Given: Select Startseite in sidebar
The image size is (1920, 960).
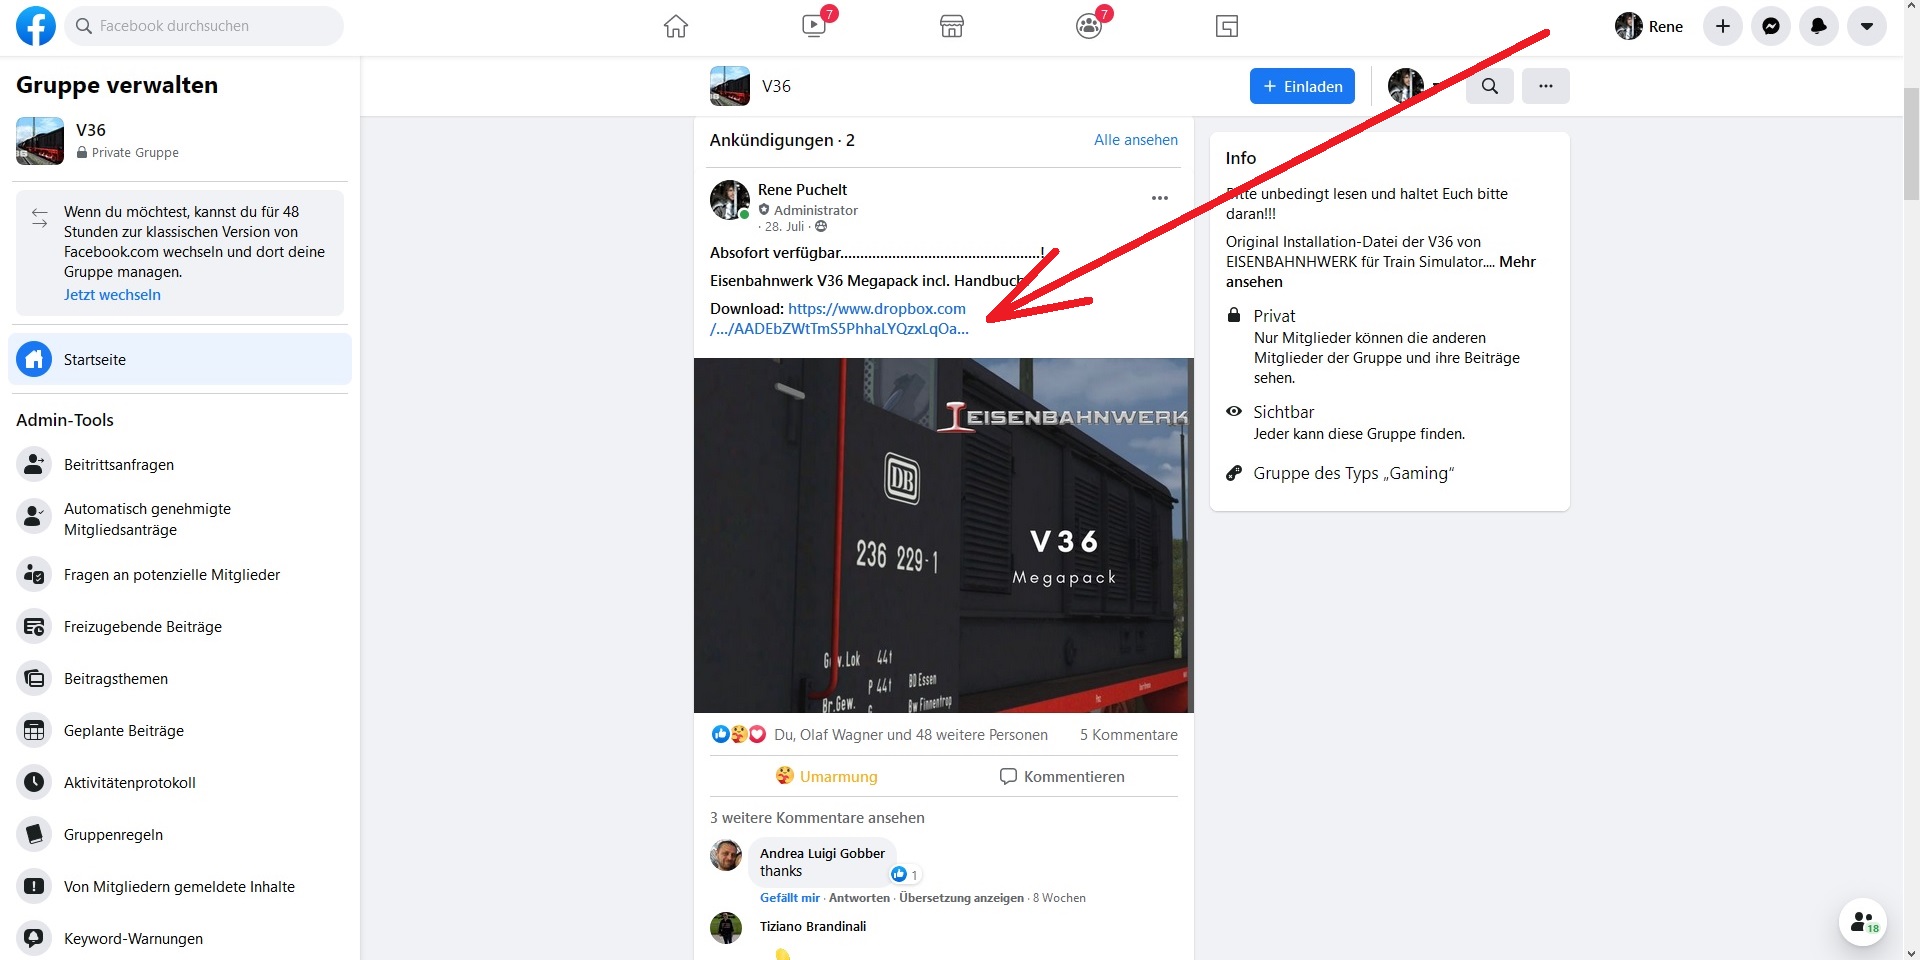Looking at the screenshot, I should [x=180, y=359].
